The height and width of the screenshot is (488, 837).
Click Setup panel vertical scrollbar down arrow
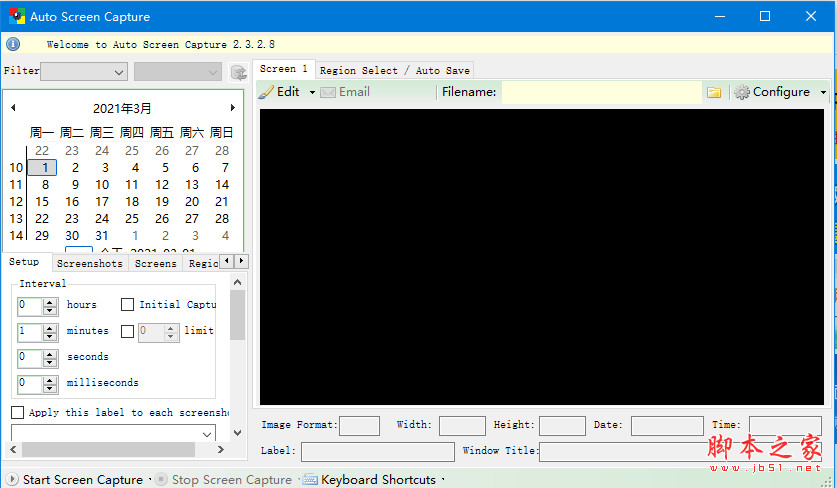coord(238,432)
